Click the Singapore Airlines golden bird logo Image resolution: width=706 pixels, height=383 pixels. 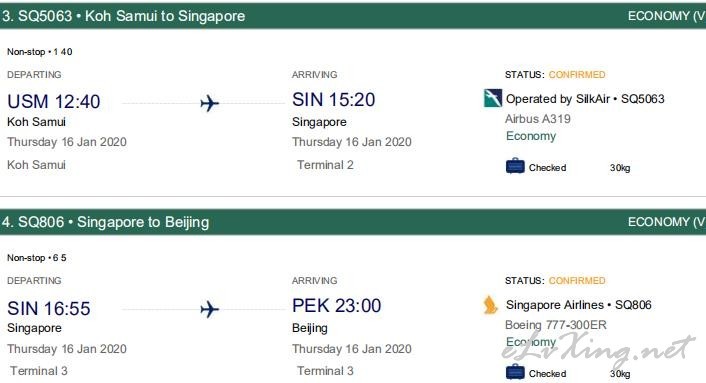[490, 305]
